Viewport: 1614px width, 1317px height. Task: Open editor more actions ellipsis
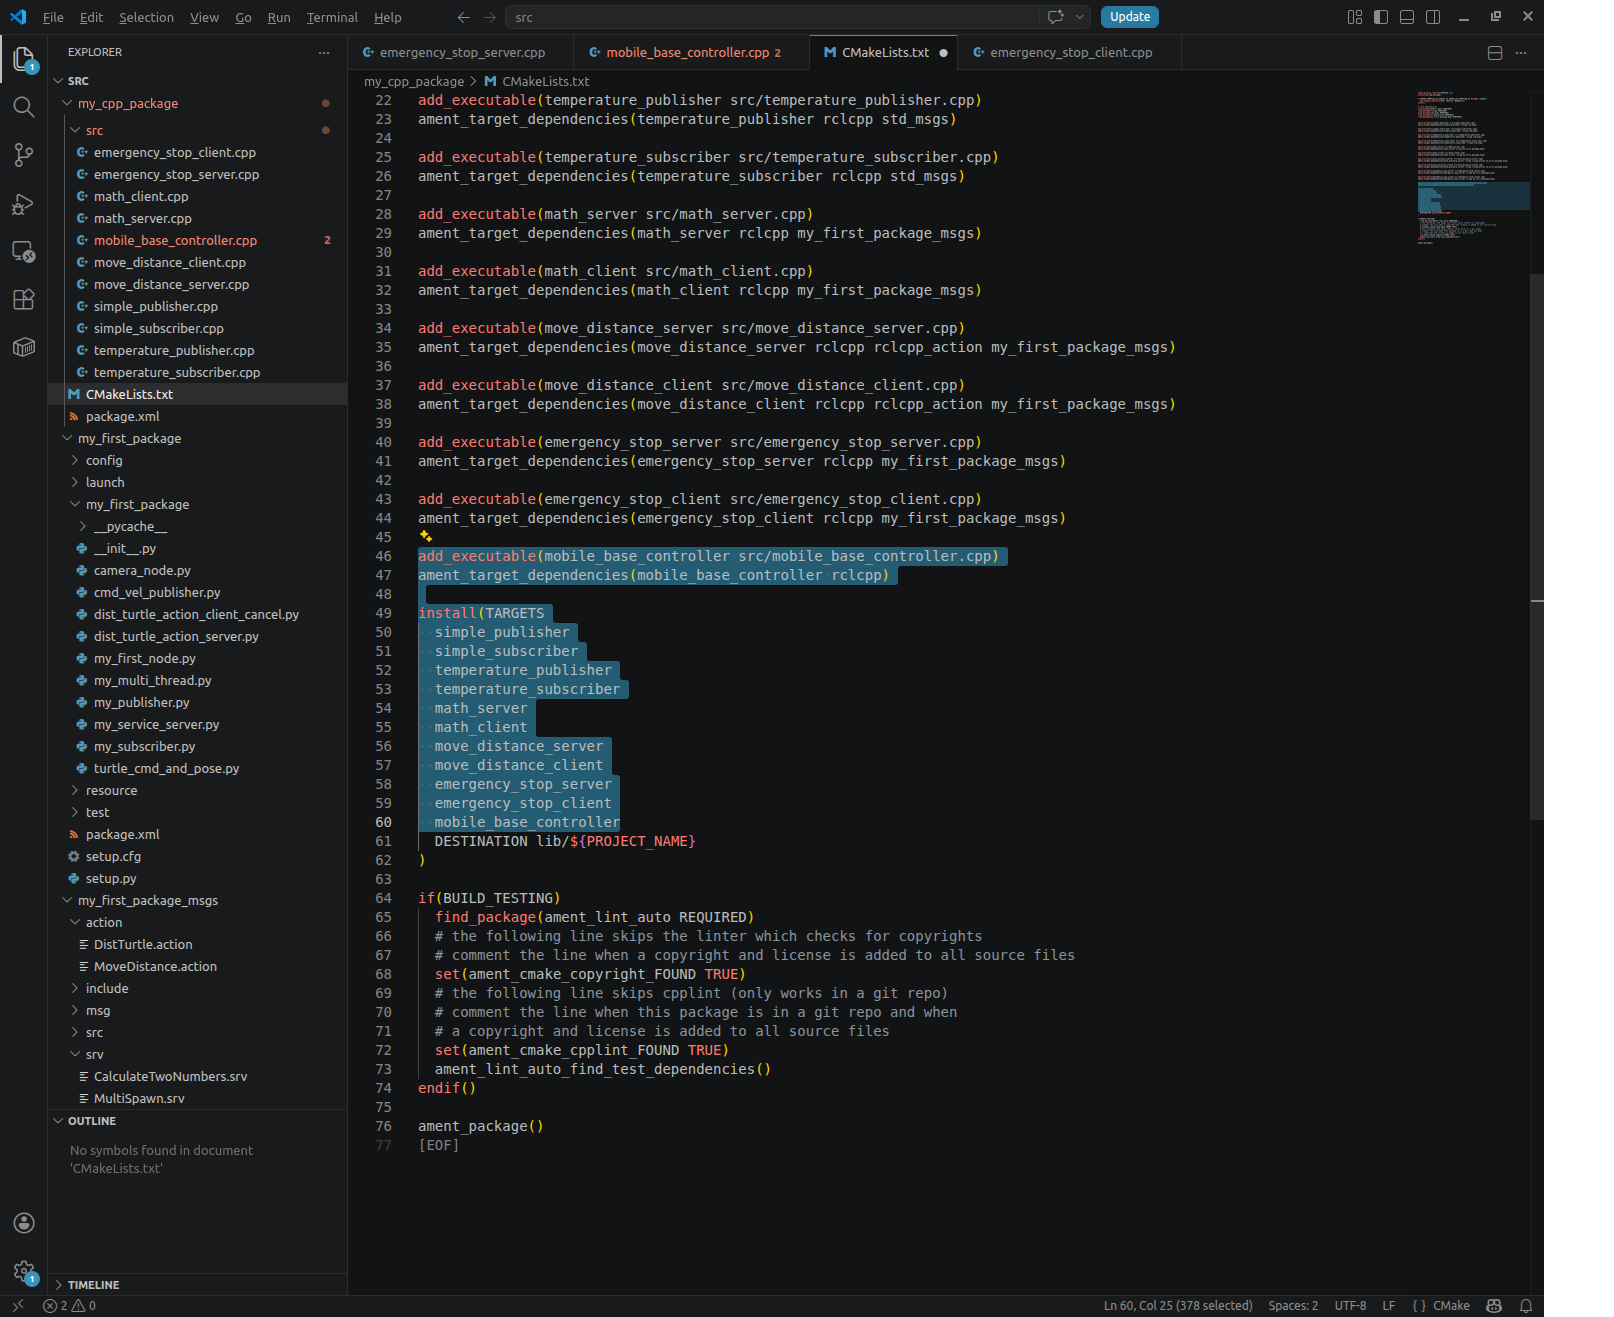point(1521,53)
